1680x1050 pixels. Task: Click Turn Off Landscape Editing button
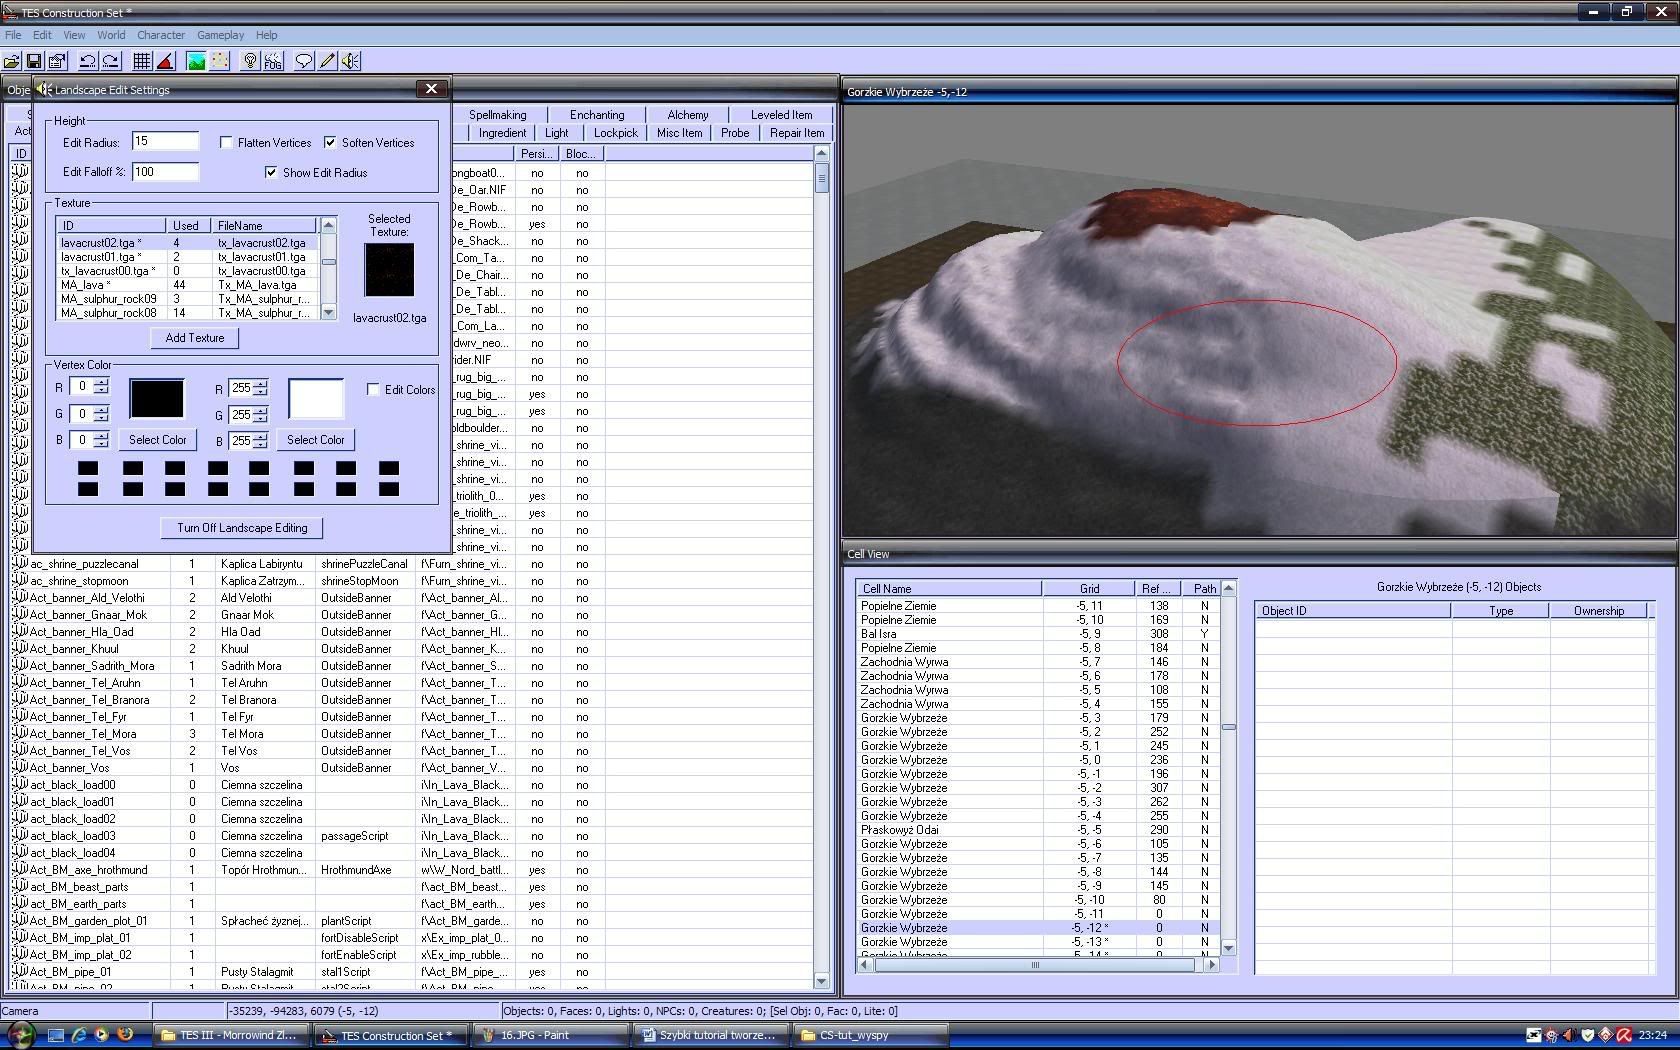(x=242, y=528)
